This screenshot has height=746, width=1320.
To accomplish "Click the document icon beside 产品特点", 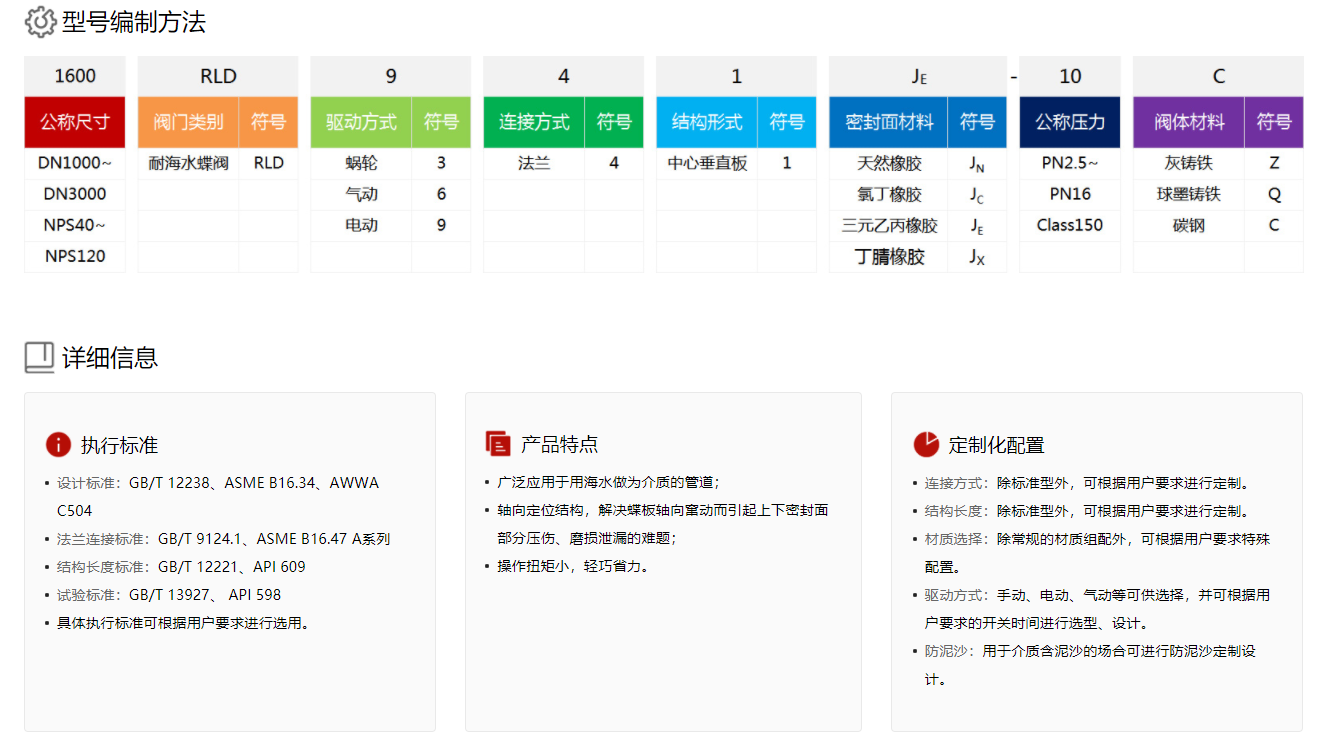I will pos(497,444).
